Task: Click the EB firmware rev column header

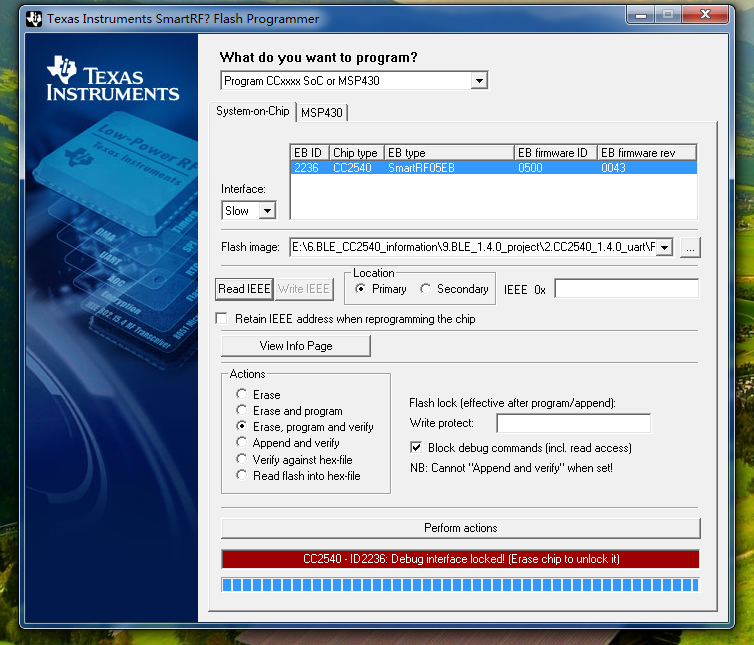Action: click(x=647, y=152)
